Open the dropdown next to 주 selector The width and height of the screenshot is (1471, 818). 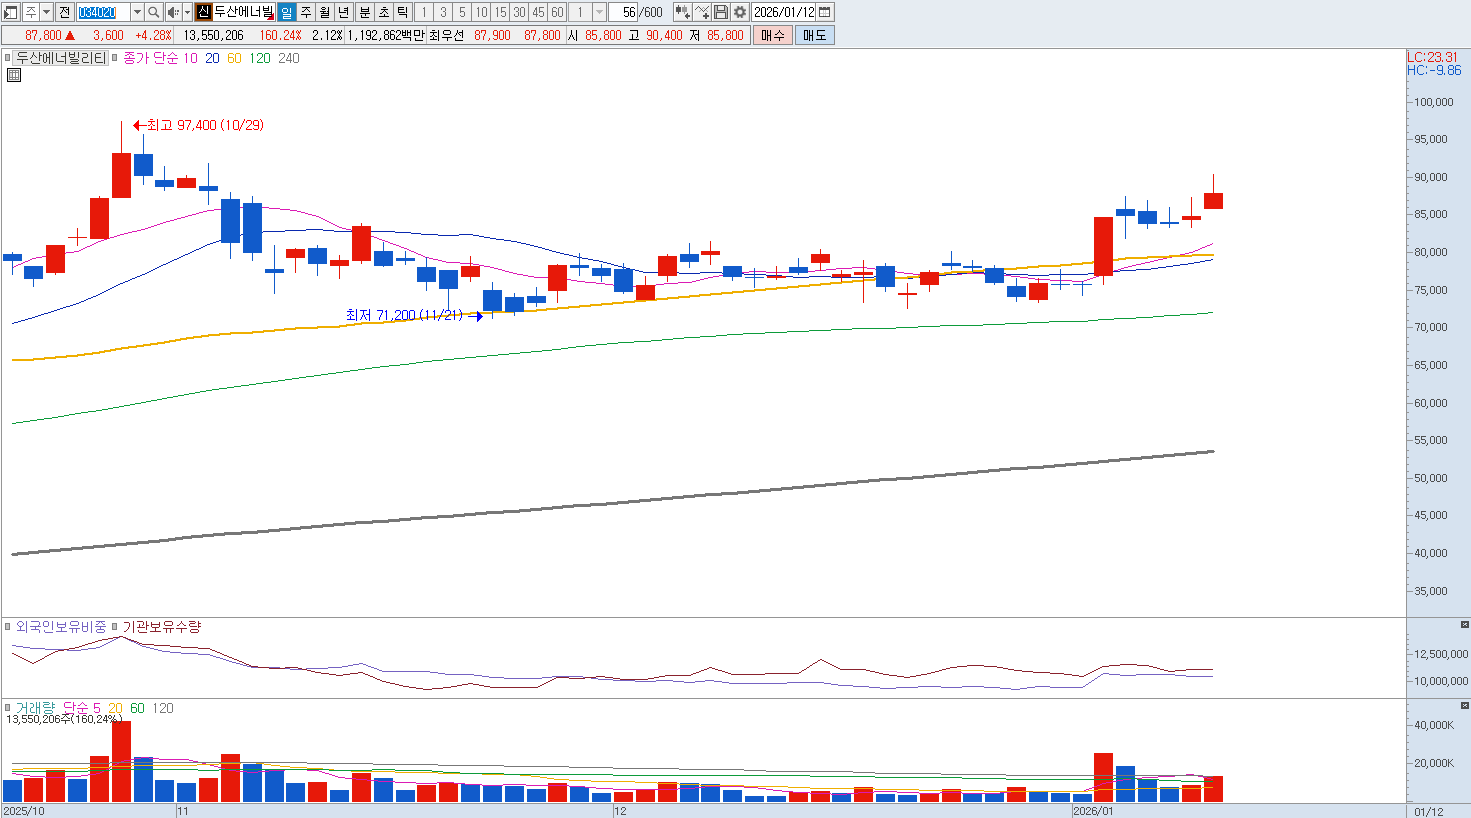point(46,12)
